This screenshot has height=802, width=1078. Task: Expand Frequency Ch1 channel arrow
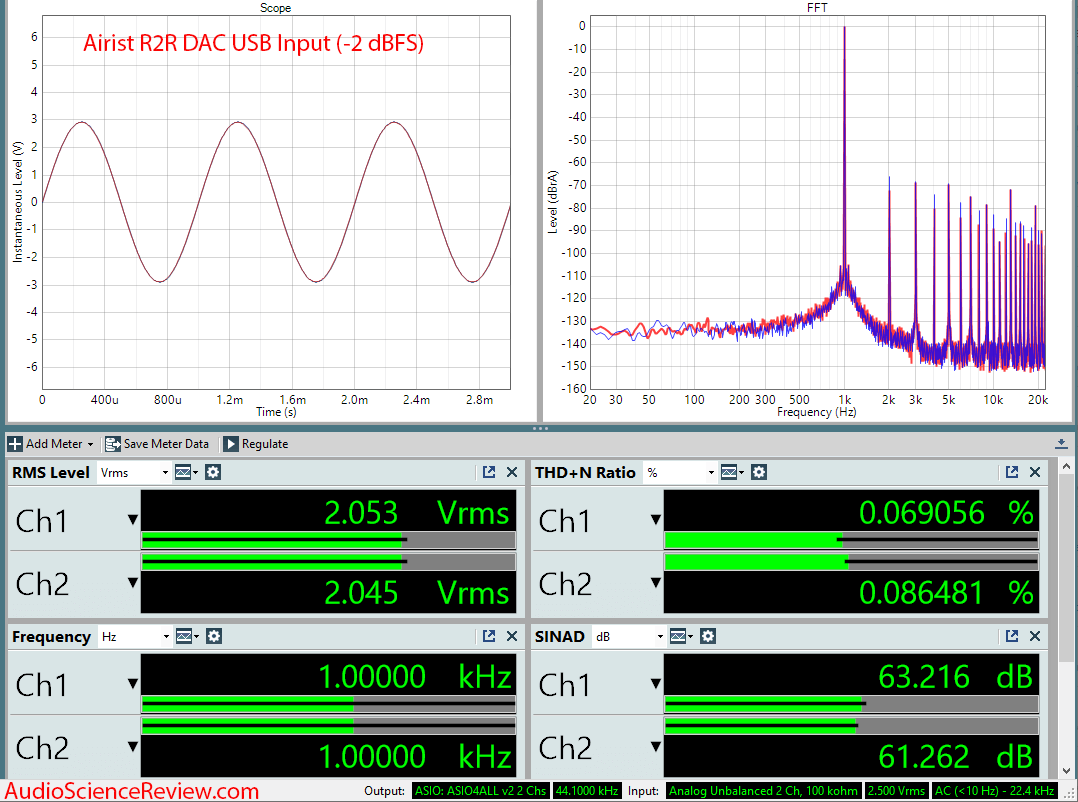[x=133, y=684]
